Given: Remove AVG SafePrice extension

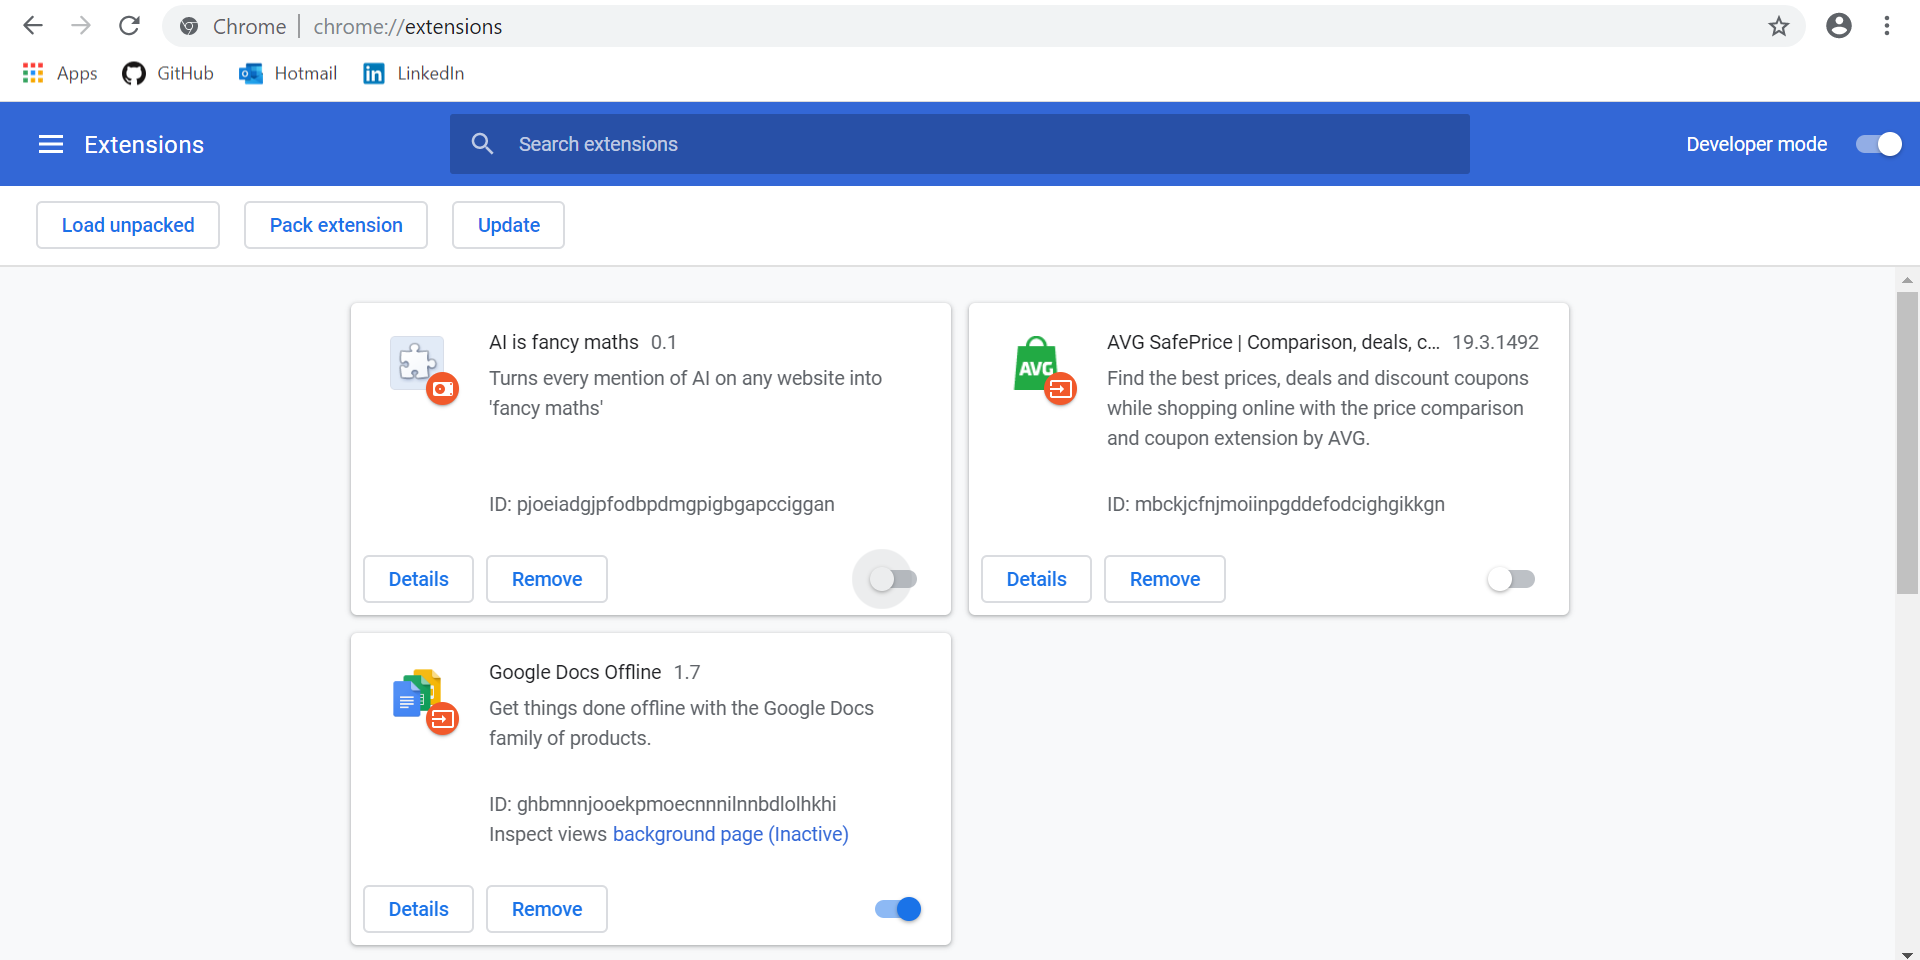Looking at the screenshot, I should (x=1165, y=579).
